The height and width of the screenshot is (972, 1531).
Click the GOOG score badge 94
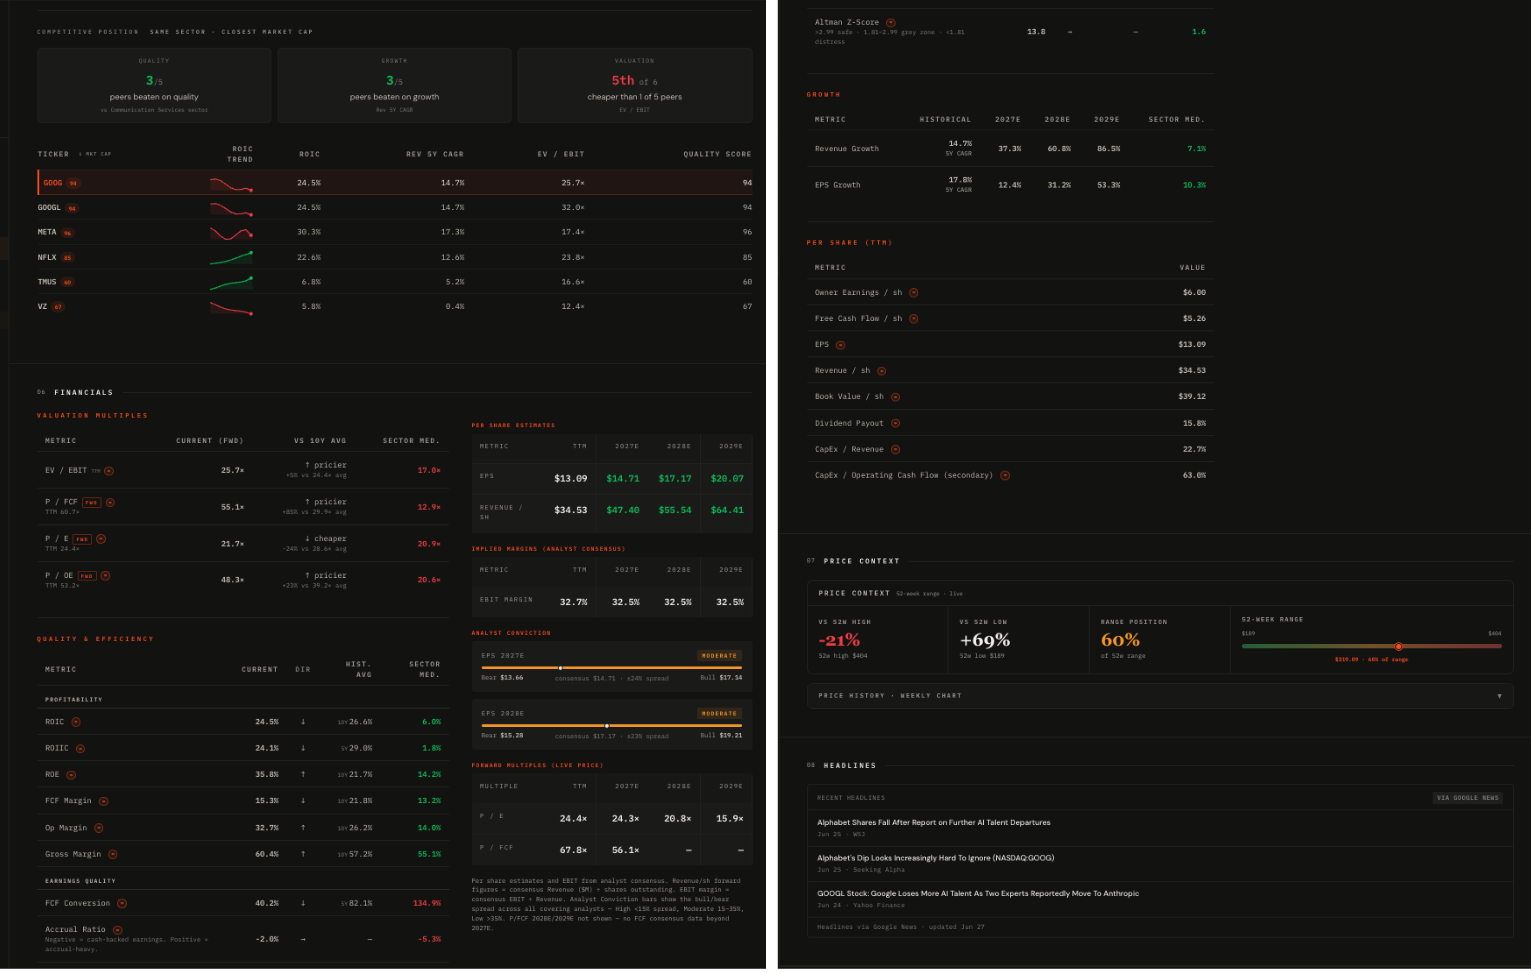click(74, 183)
